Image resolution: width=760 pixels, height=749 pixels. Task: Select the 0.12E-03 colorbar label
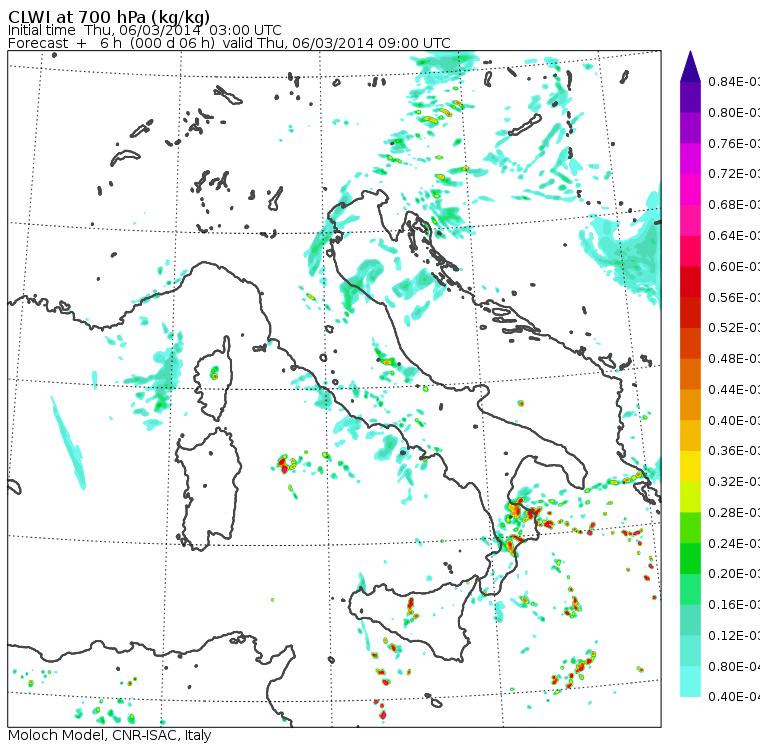point(734,636)
